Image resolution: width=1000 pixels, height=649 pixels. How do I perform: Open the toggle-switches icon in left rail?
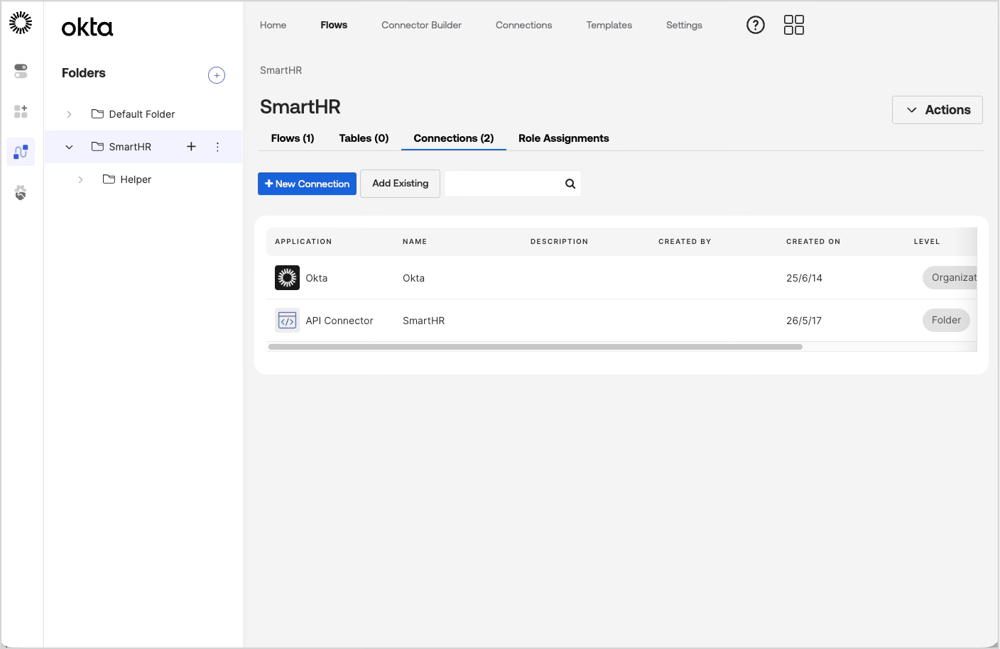tap(20, 71)
